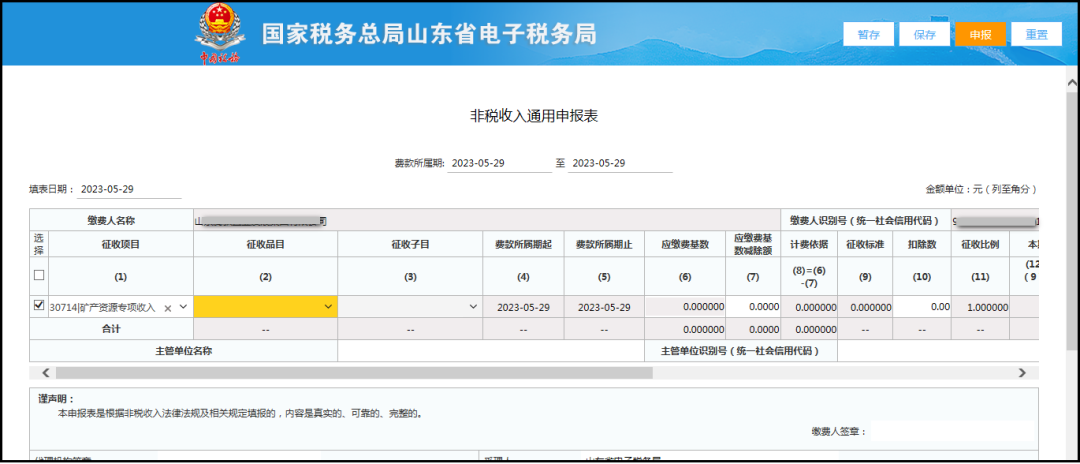Image resolution: width=1080 pixels, height=464 pixels.
Task: Click the 30714 矿产资源专项收入 field
Action: tap(104, 308)
